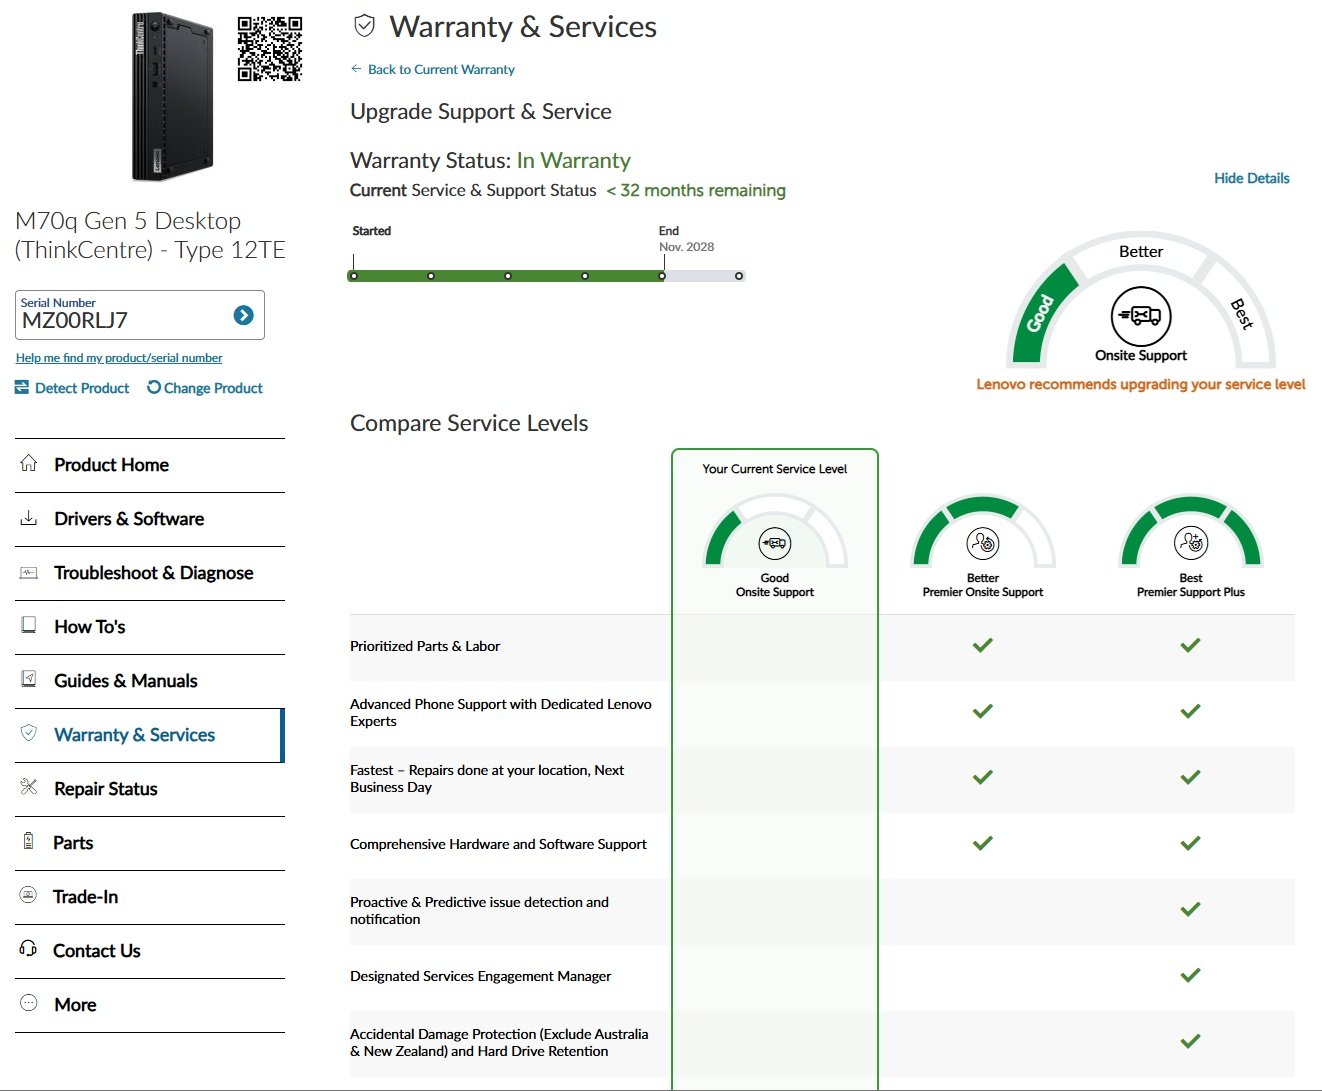Select Better Premier Onsite Support label
Image resolution: width=1322 pixels, height=1091 pixels.
(983, 585)
